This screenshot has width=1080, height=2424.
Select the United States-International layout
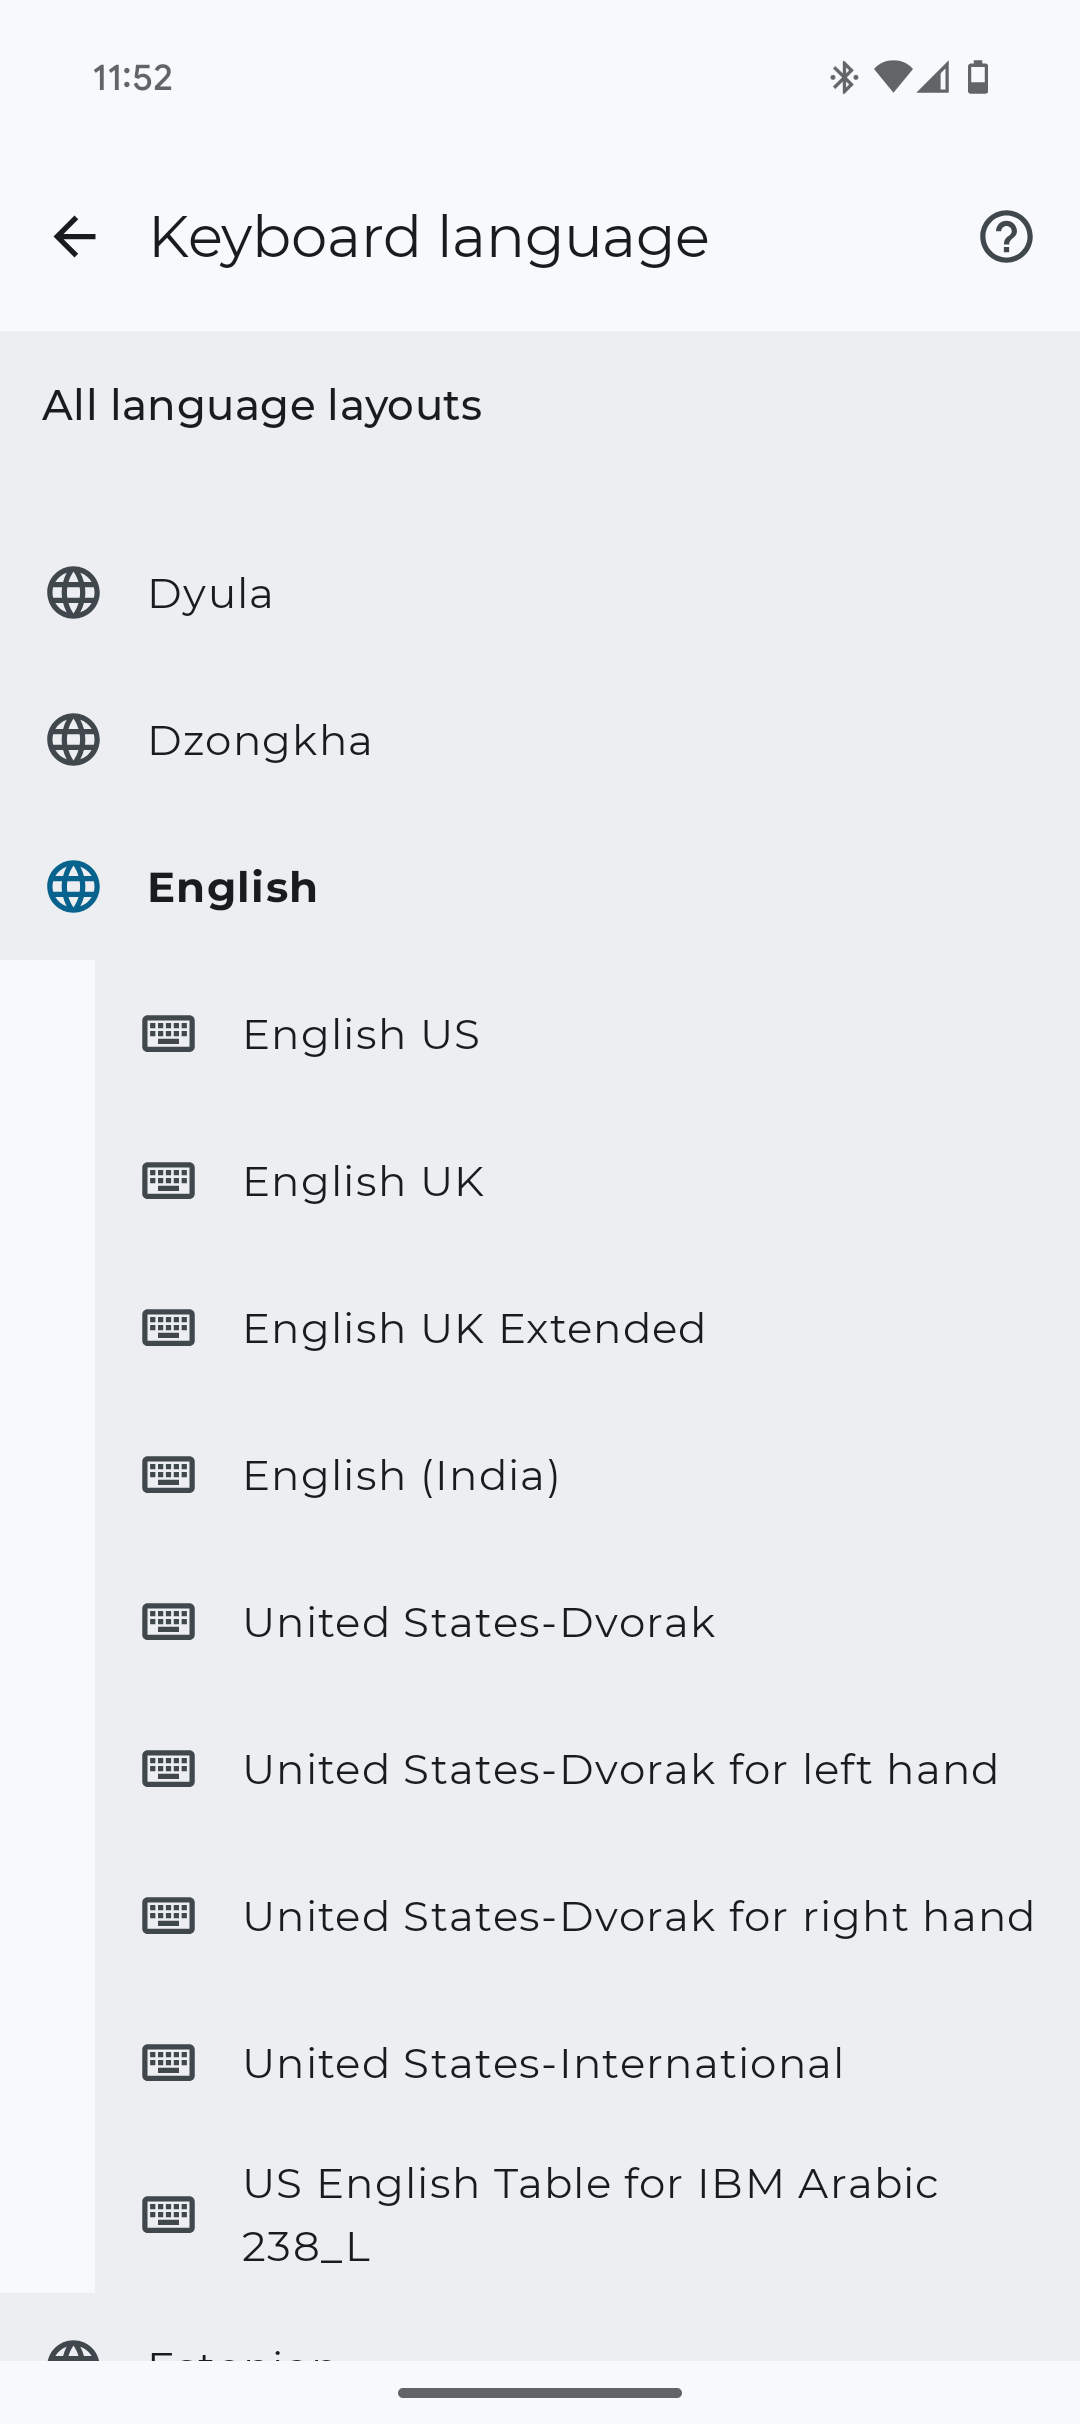[541, 2063]
